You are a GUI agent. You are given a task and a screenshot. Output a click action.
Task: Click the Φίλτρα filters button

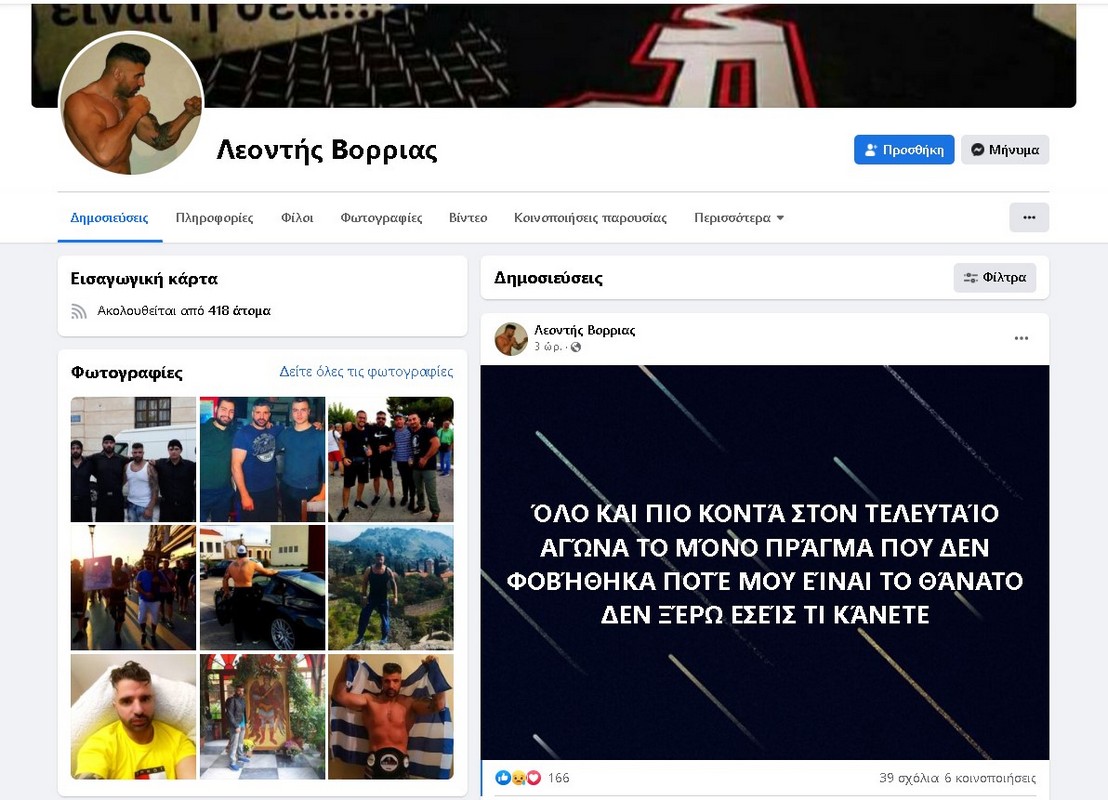click(x=994, y=278)
